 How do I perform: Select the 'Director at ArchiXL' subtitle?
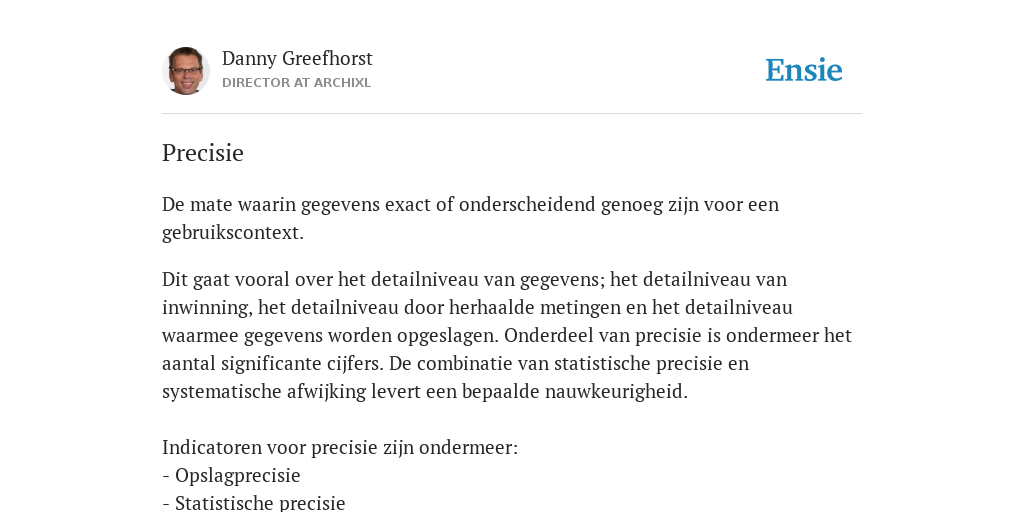pos(296,83)
